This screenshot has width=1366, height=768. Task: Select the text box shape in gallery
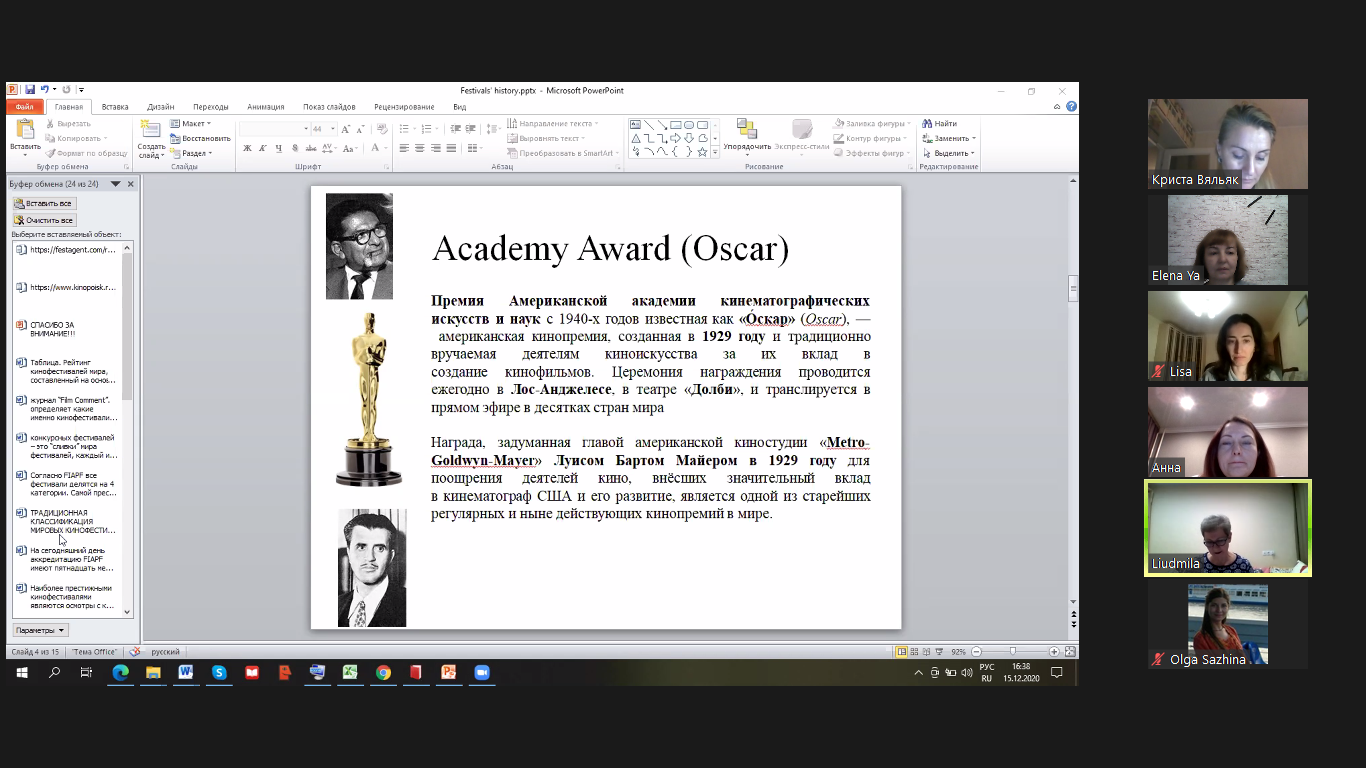636,125
